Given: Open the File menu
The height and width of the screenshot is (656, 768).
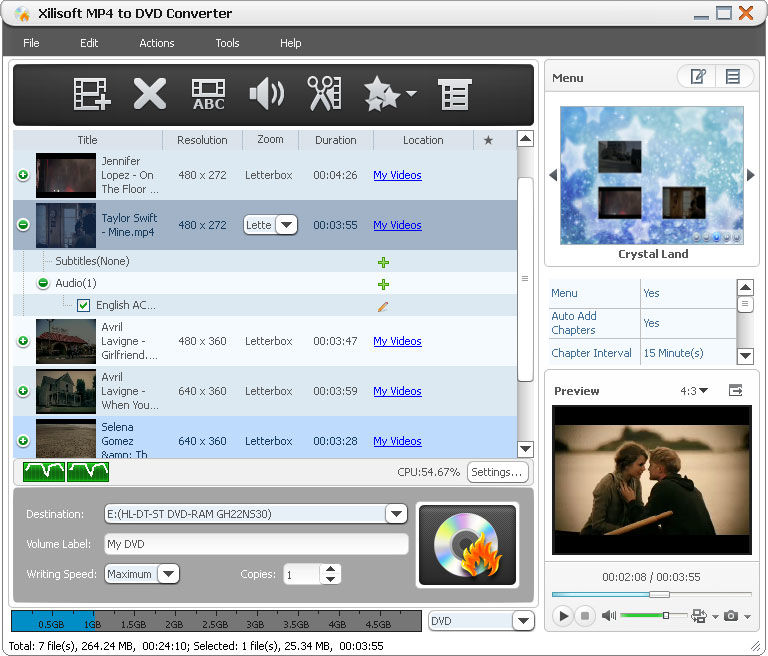Looking at the screenshot, I should [x=31, y=43].
